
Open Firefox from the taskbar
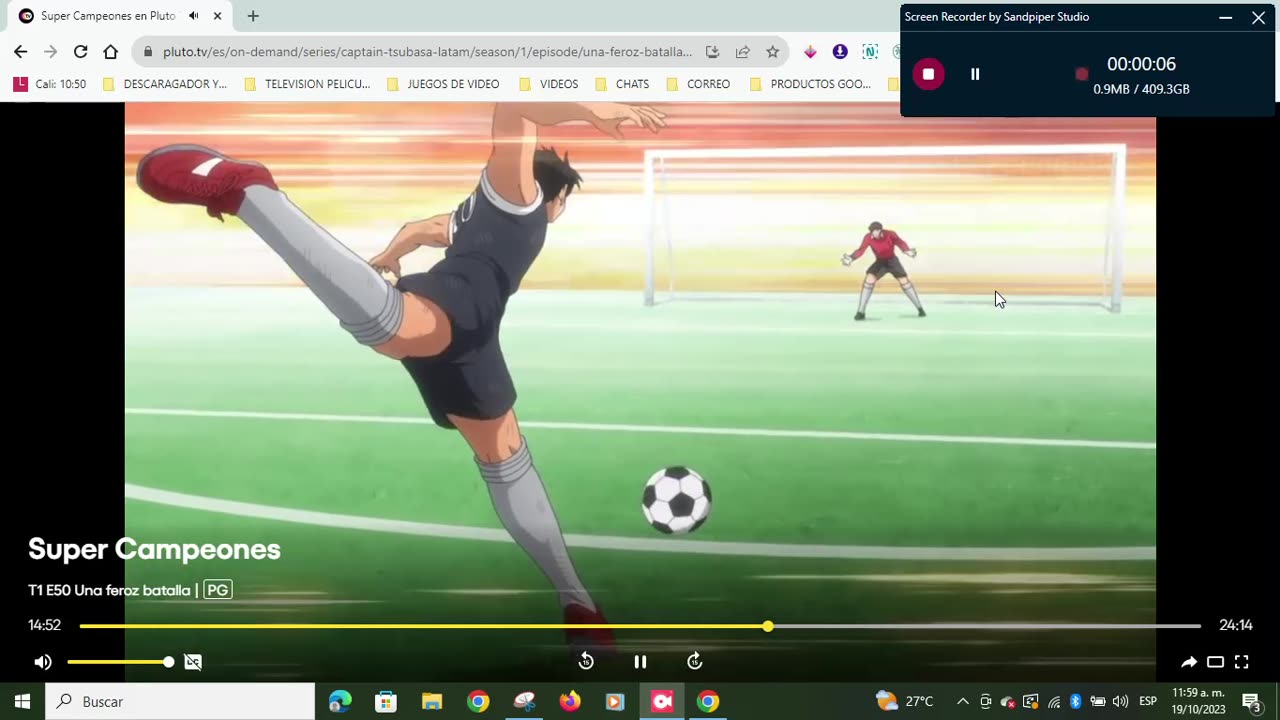tap(570, 701)
